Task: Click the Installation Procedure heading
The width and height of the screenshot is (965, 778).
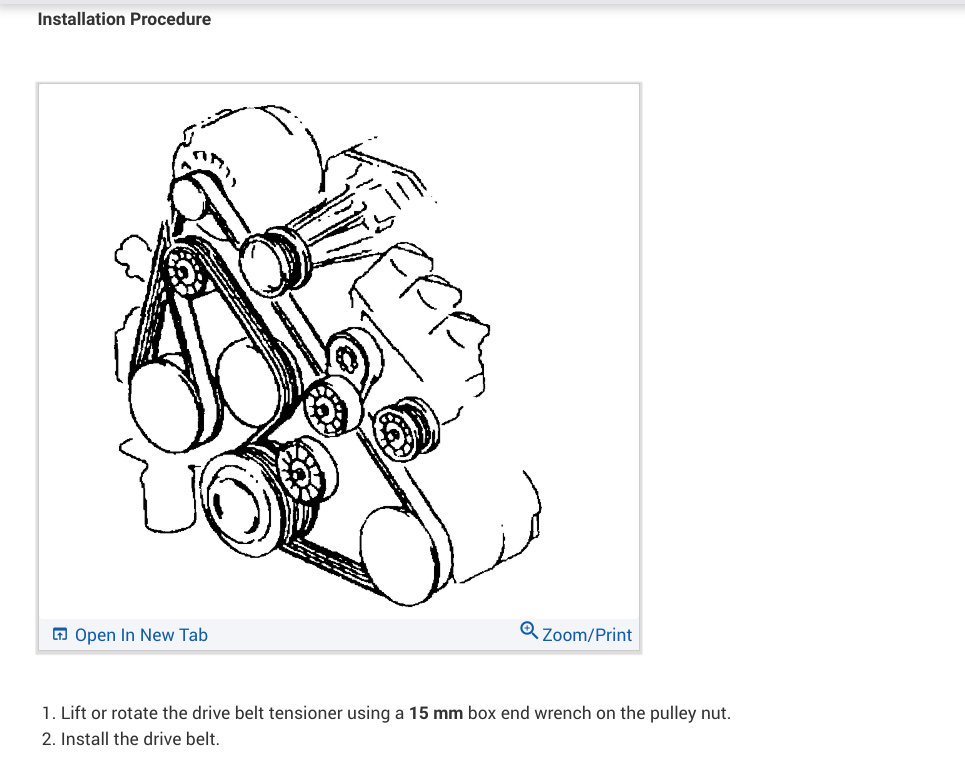Action: [x=124, y=19]
